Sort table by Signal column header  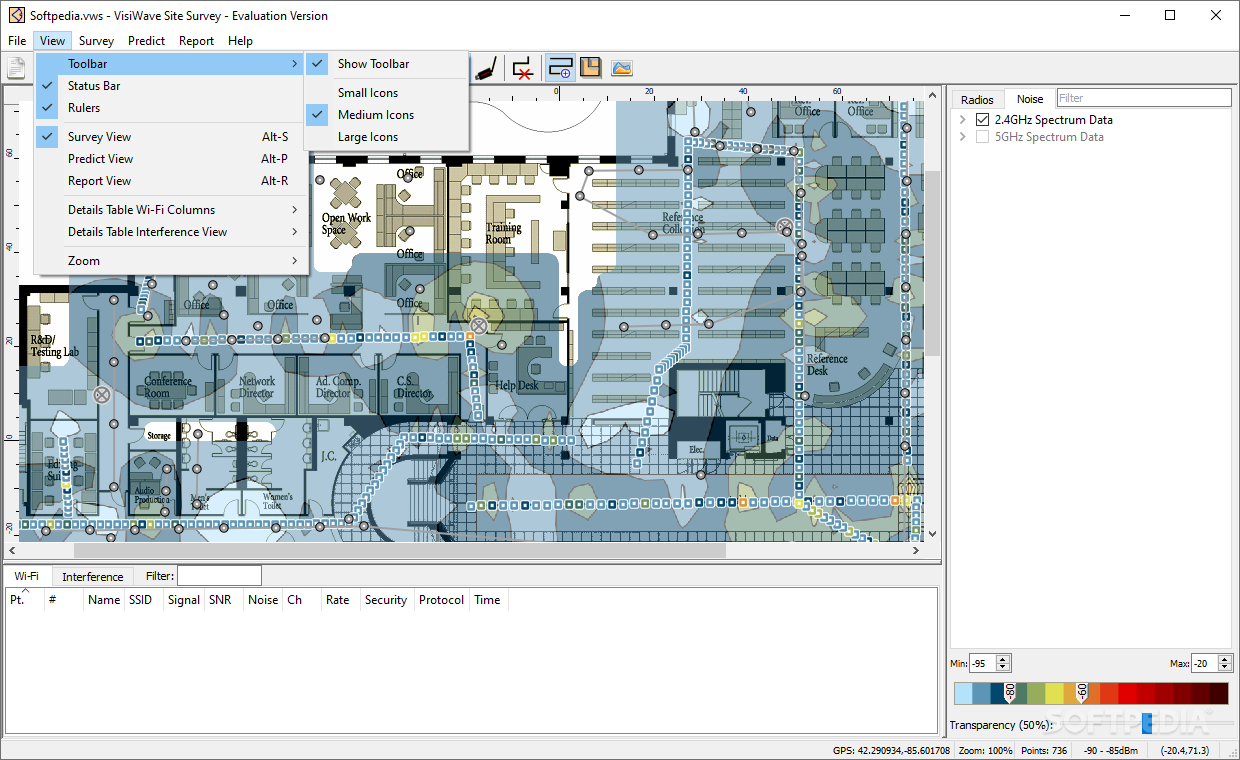point(184,600)
